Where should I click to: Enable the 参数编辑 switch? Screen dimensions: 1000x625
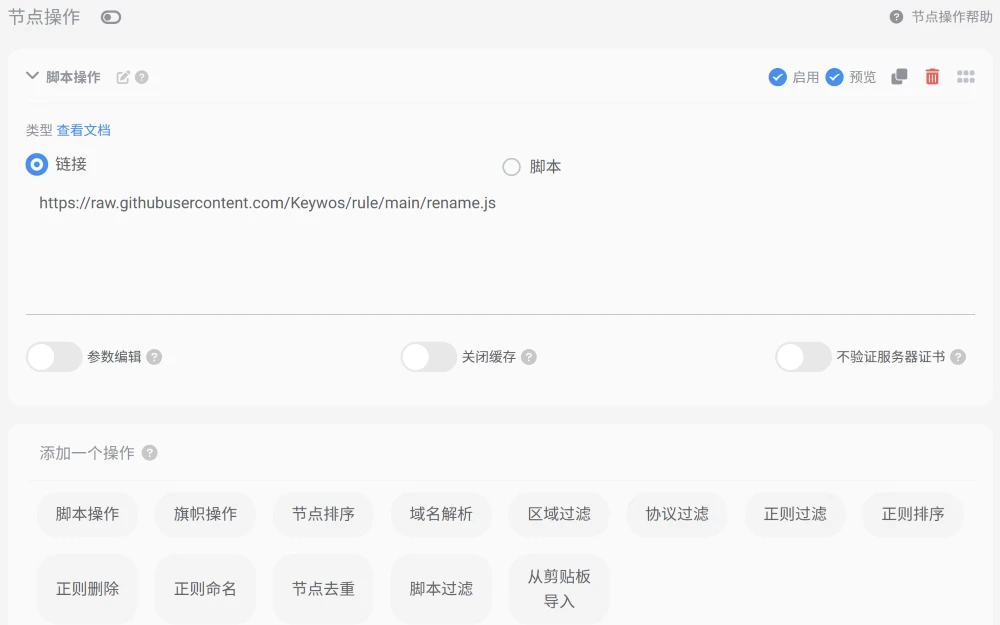point(54,357)
